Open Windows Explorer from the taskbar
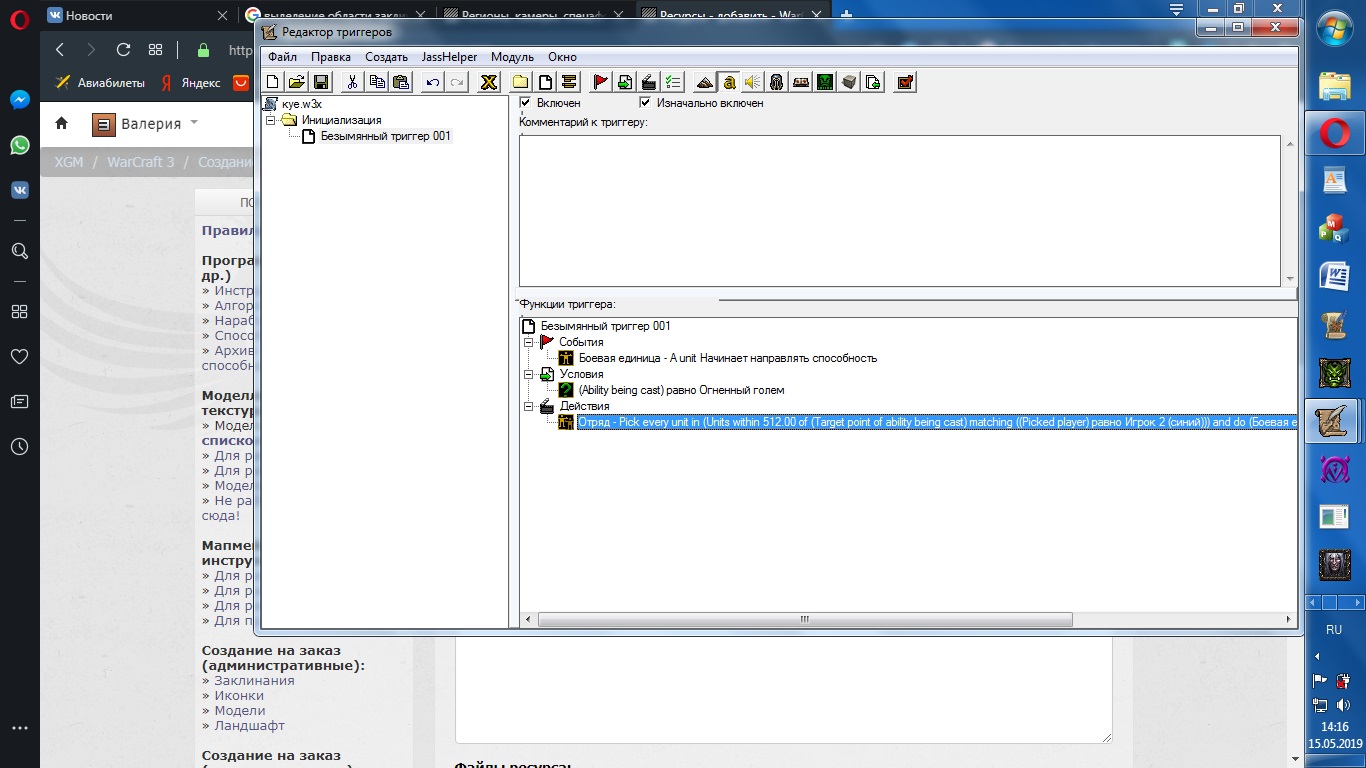Viewport: 1366px width, 768px height. 1334,85
